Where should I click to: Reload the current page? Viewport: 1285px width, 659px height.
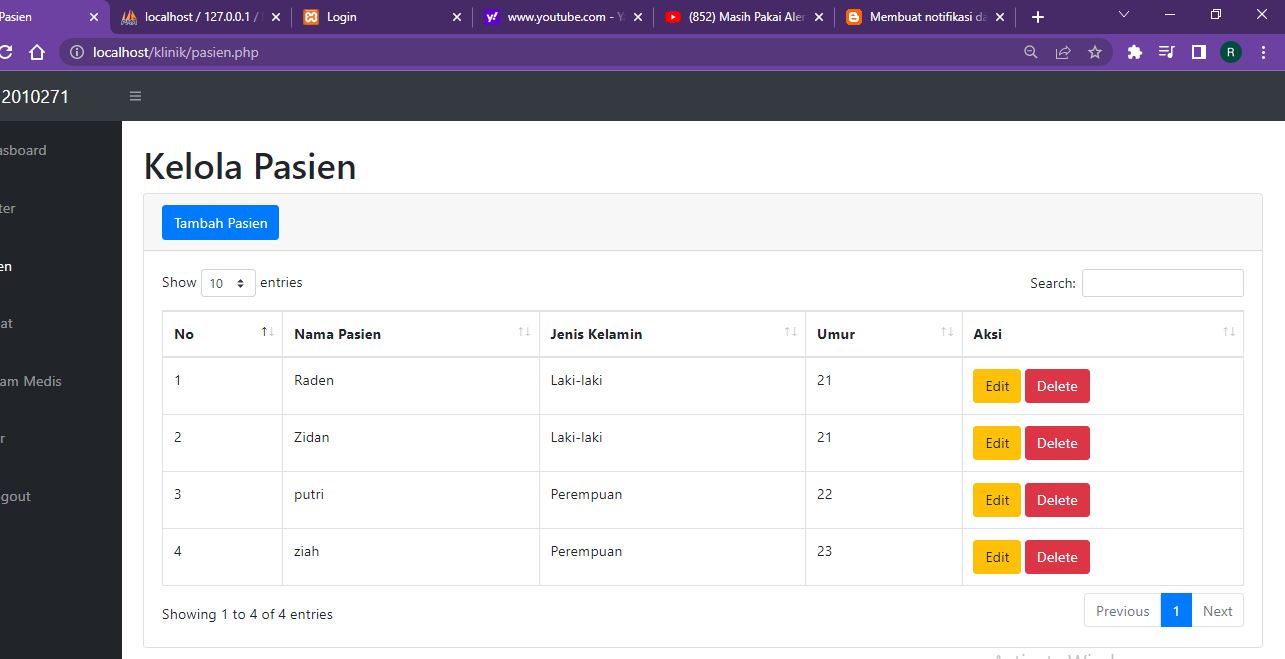point(9,52)
